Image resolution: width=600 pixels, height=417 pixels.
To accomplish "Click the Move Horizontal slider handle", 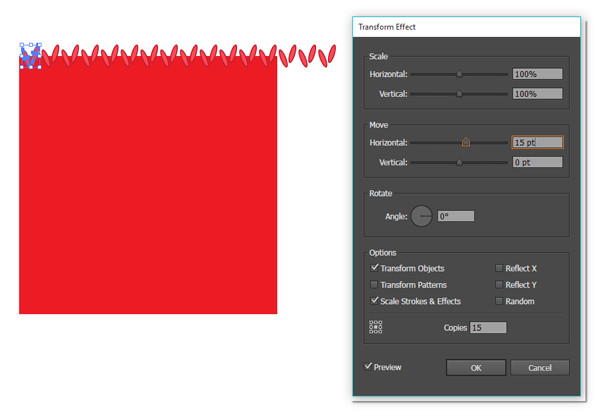I will (x=466, y=142).
